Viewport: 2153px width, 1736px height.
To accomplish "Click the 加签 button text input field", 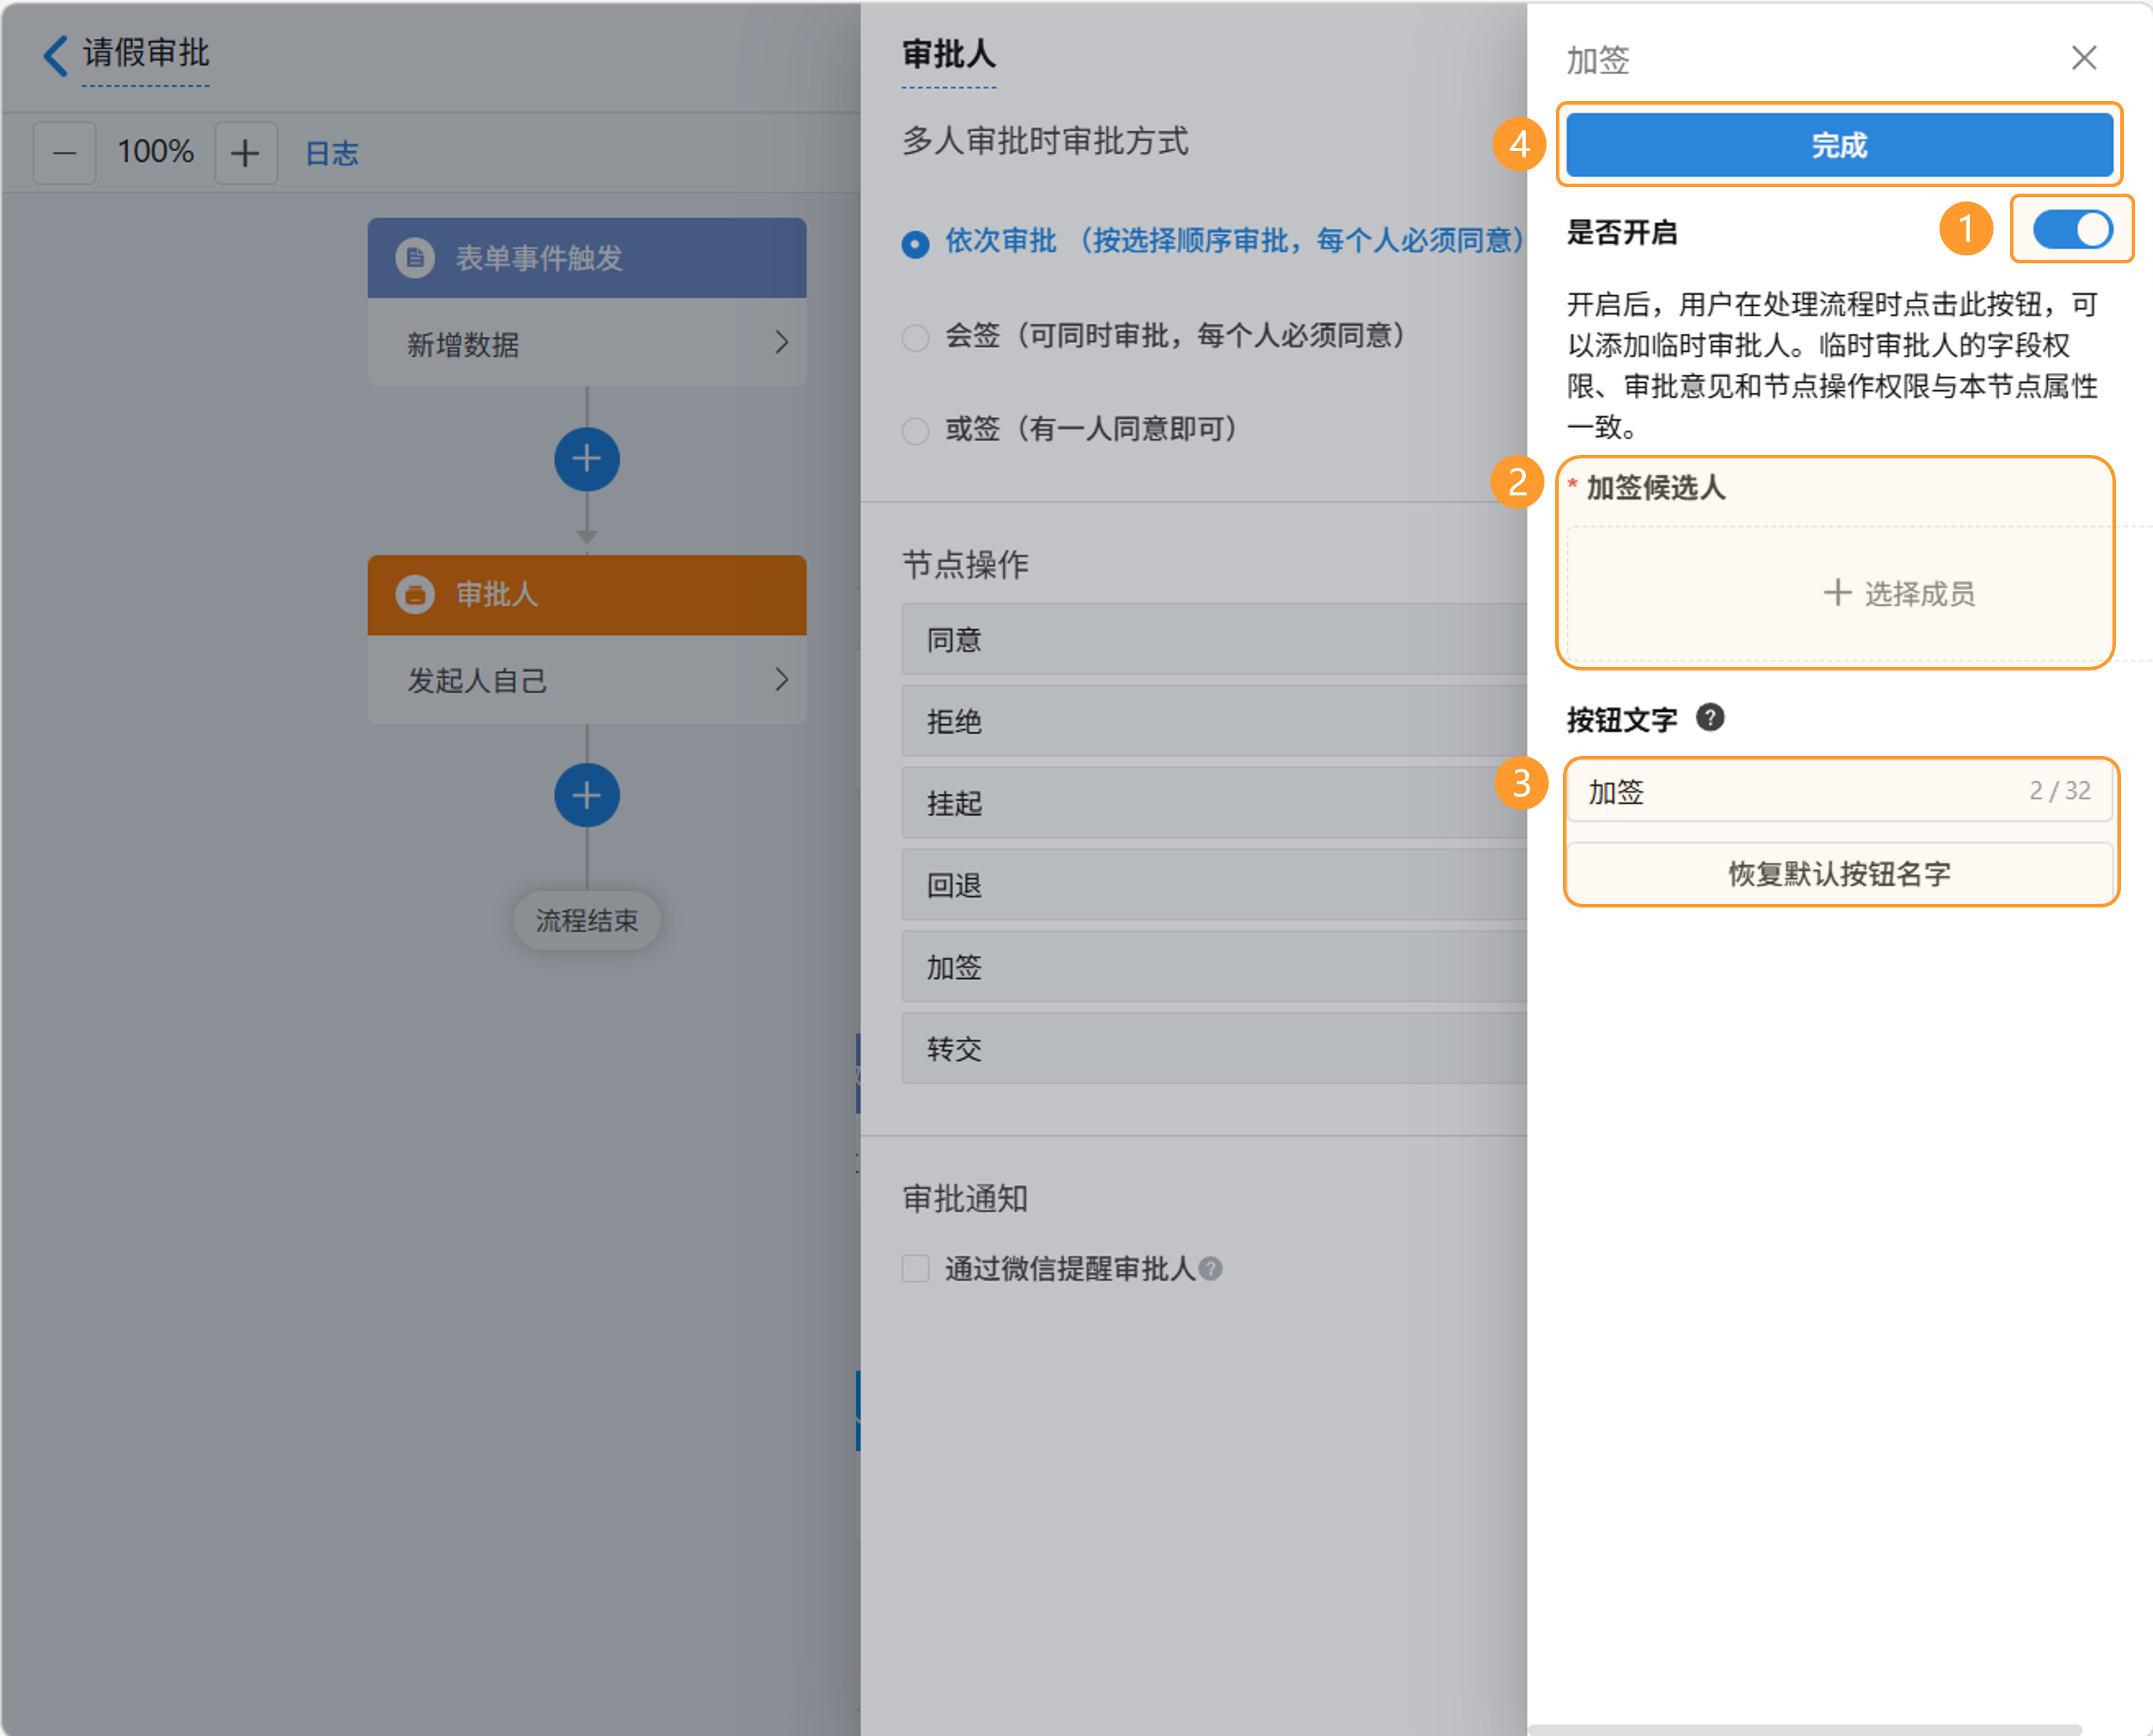I will point(1800,791).
